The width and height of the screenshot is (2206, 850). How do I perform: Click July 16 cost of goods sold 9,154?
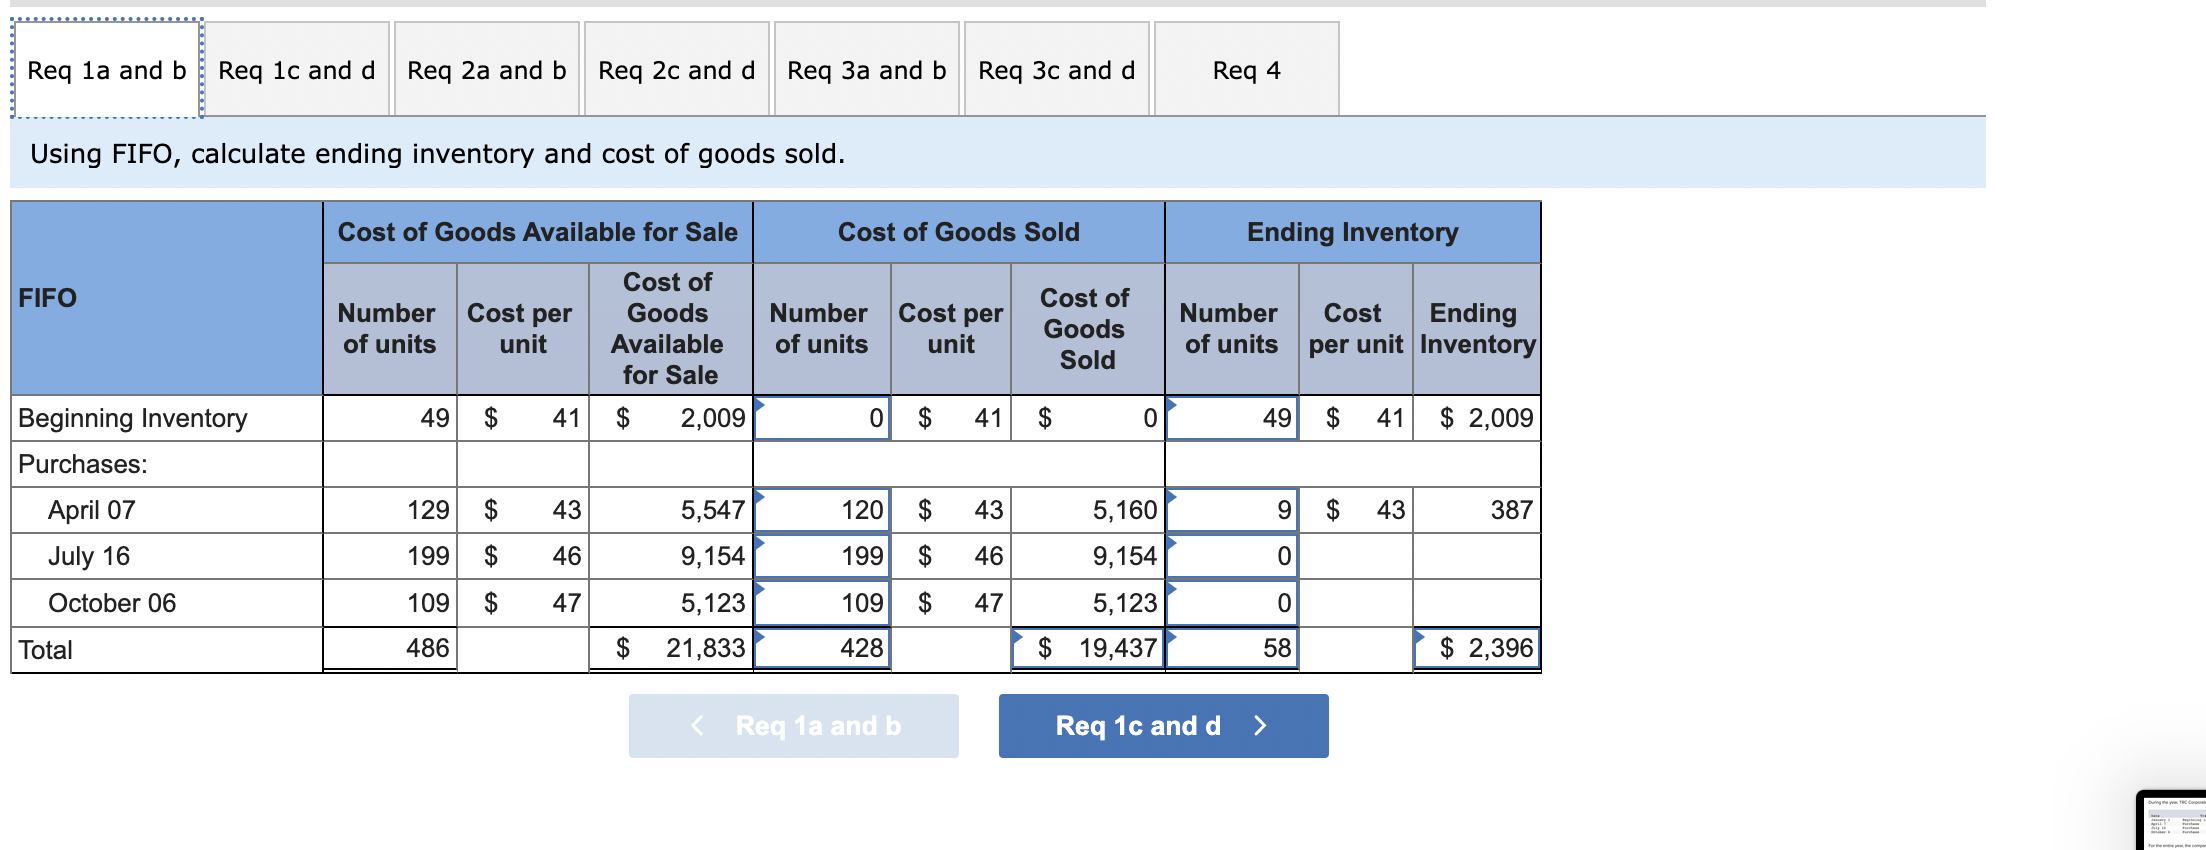click(x=1125, y=556)
